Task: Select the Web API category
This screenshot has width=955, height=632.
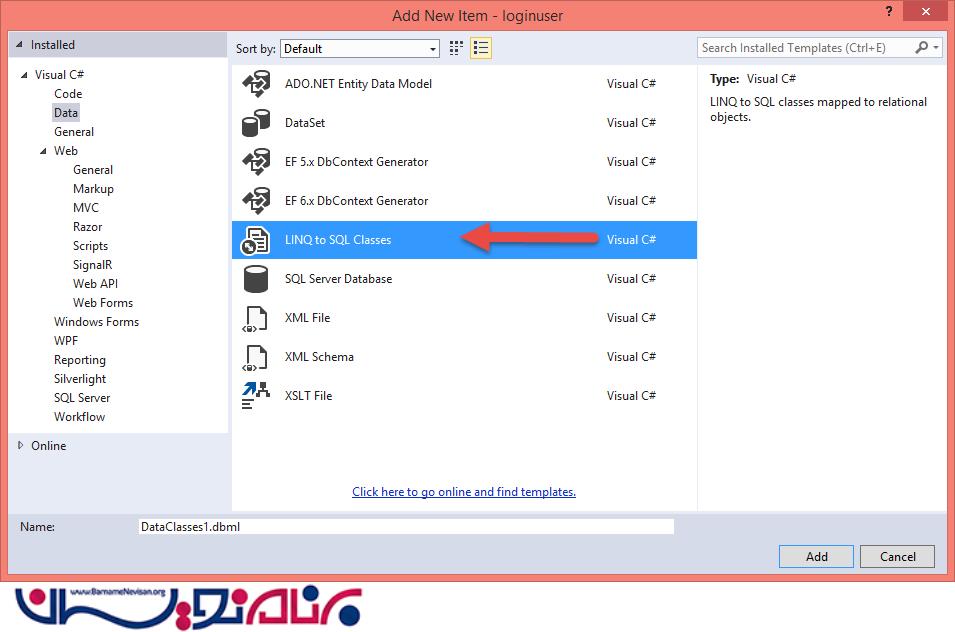Action: point(95,284)
